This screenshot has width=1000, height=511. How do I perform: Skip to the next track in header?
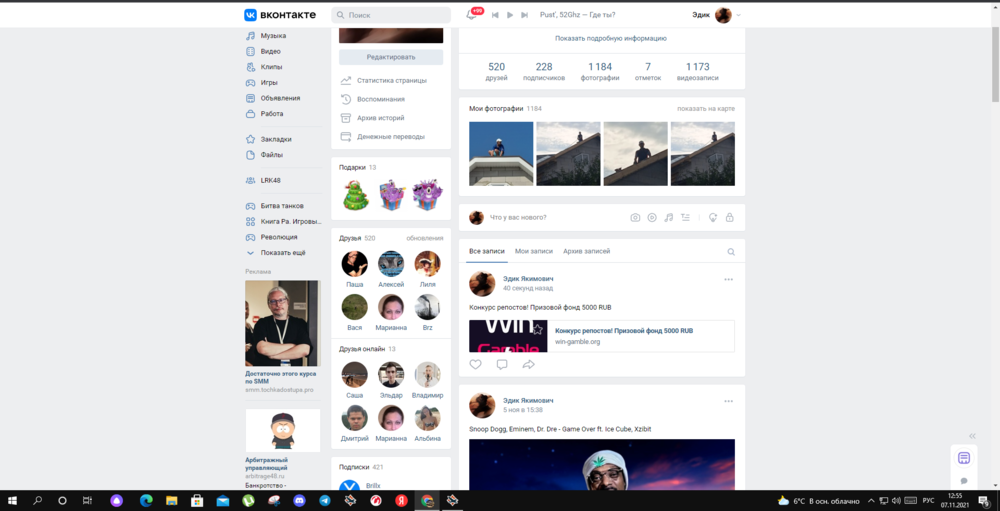524,15
